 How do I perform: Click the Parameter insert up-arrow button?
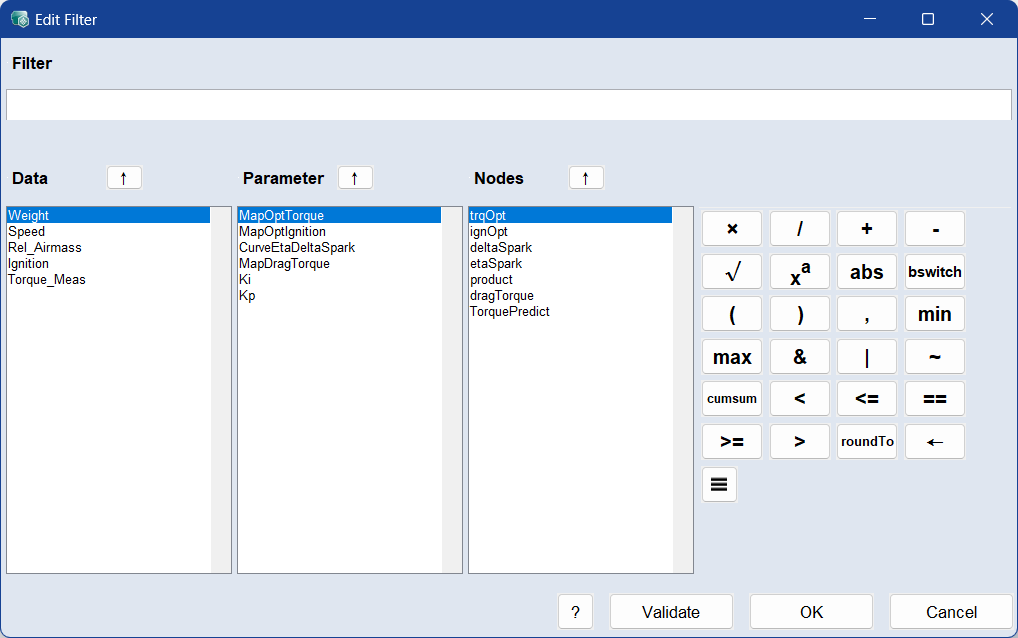click(x=355, y=178)
